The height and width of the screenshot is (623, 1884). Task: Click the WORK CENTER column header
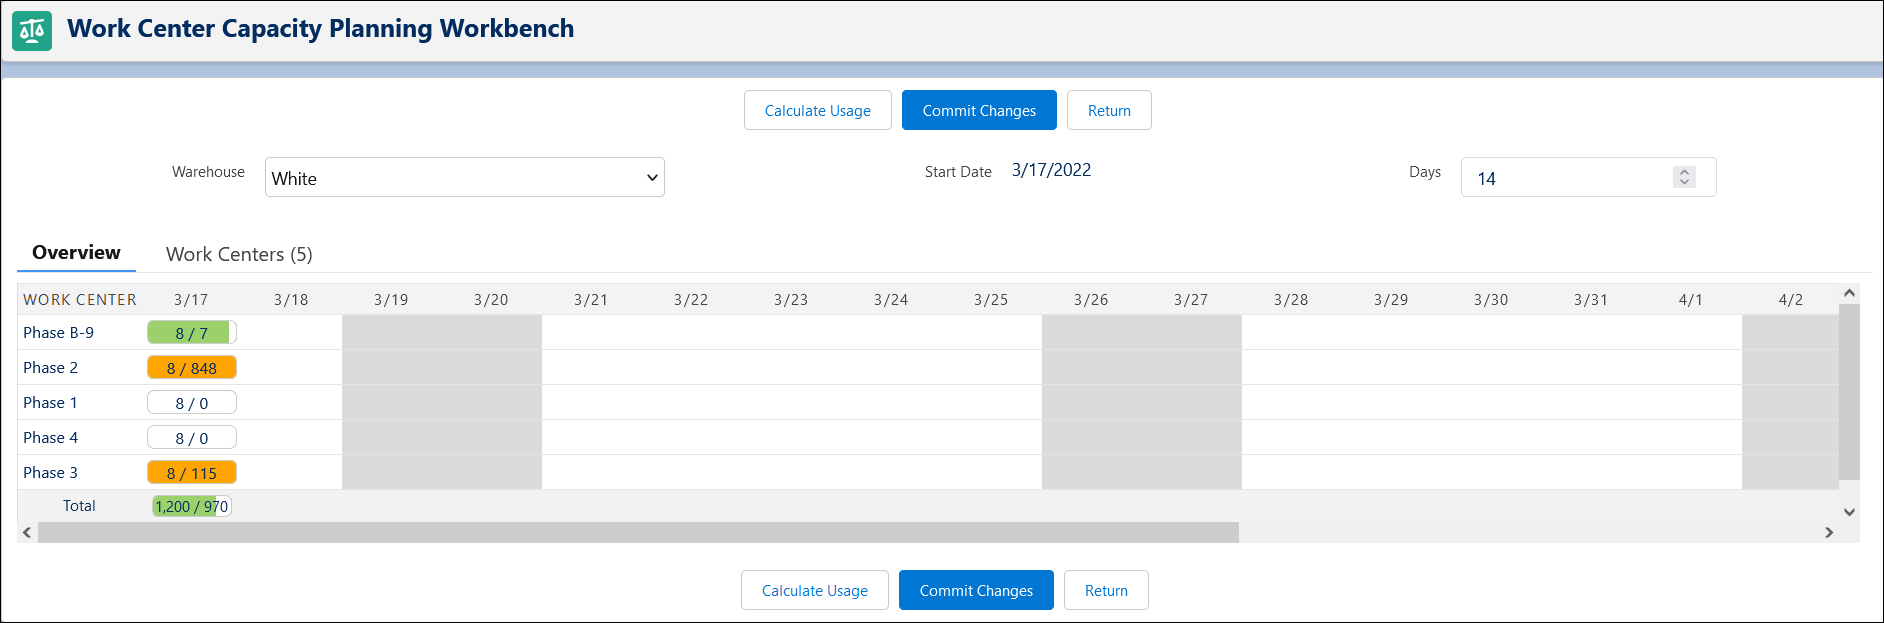click(80, 299)
